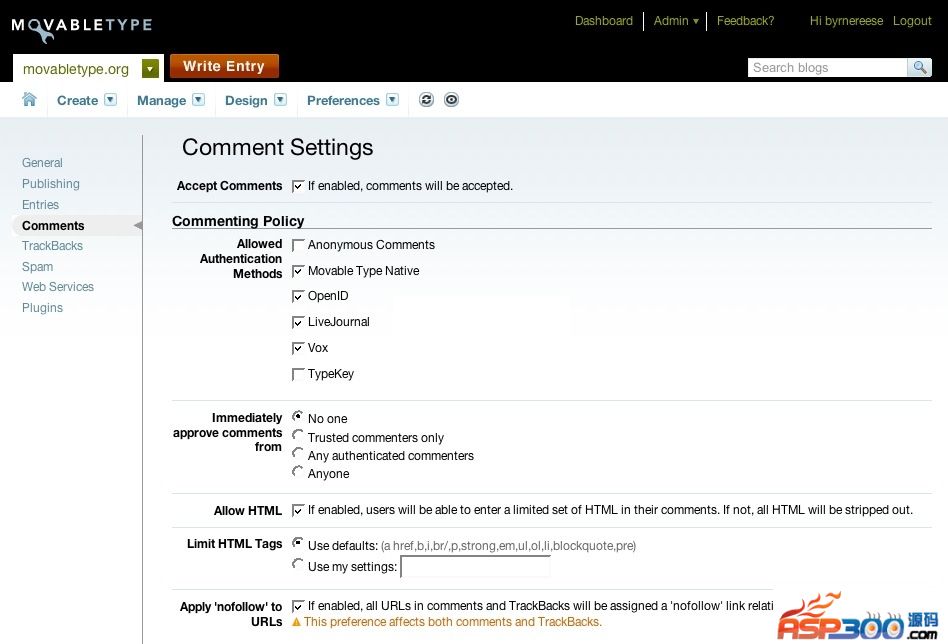Image resolution: width=948 pixels, height=644 pixels.
Task: Open TrackBacks settings in sidebar
Action: click(52, 246)
